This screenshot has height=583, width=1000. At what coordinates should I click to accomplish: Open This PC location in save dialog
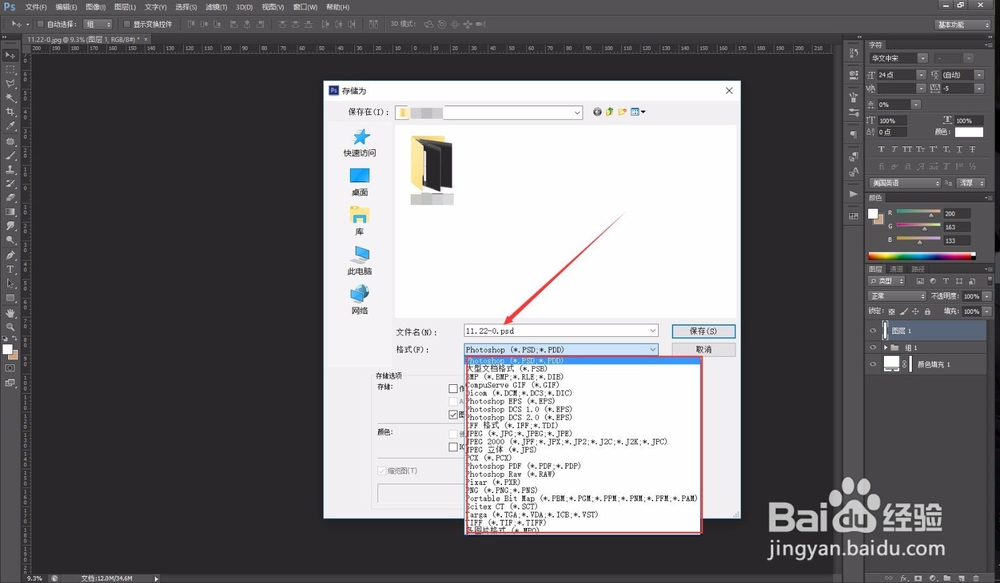click(360, 261)
